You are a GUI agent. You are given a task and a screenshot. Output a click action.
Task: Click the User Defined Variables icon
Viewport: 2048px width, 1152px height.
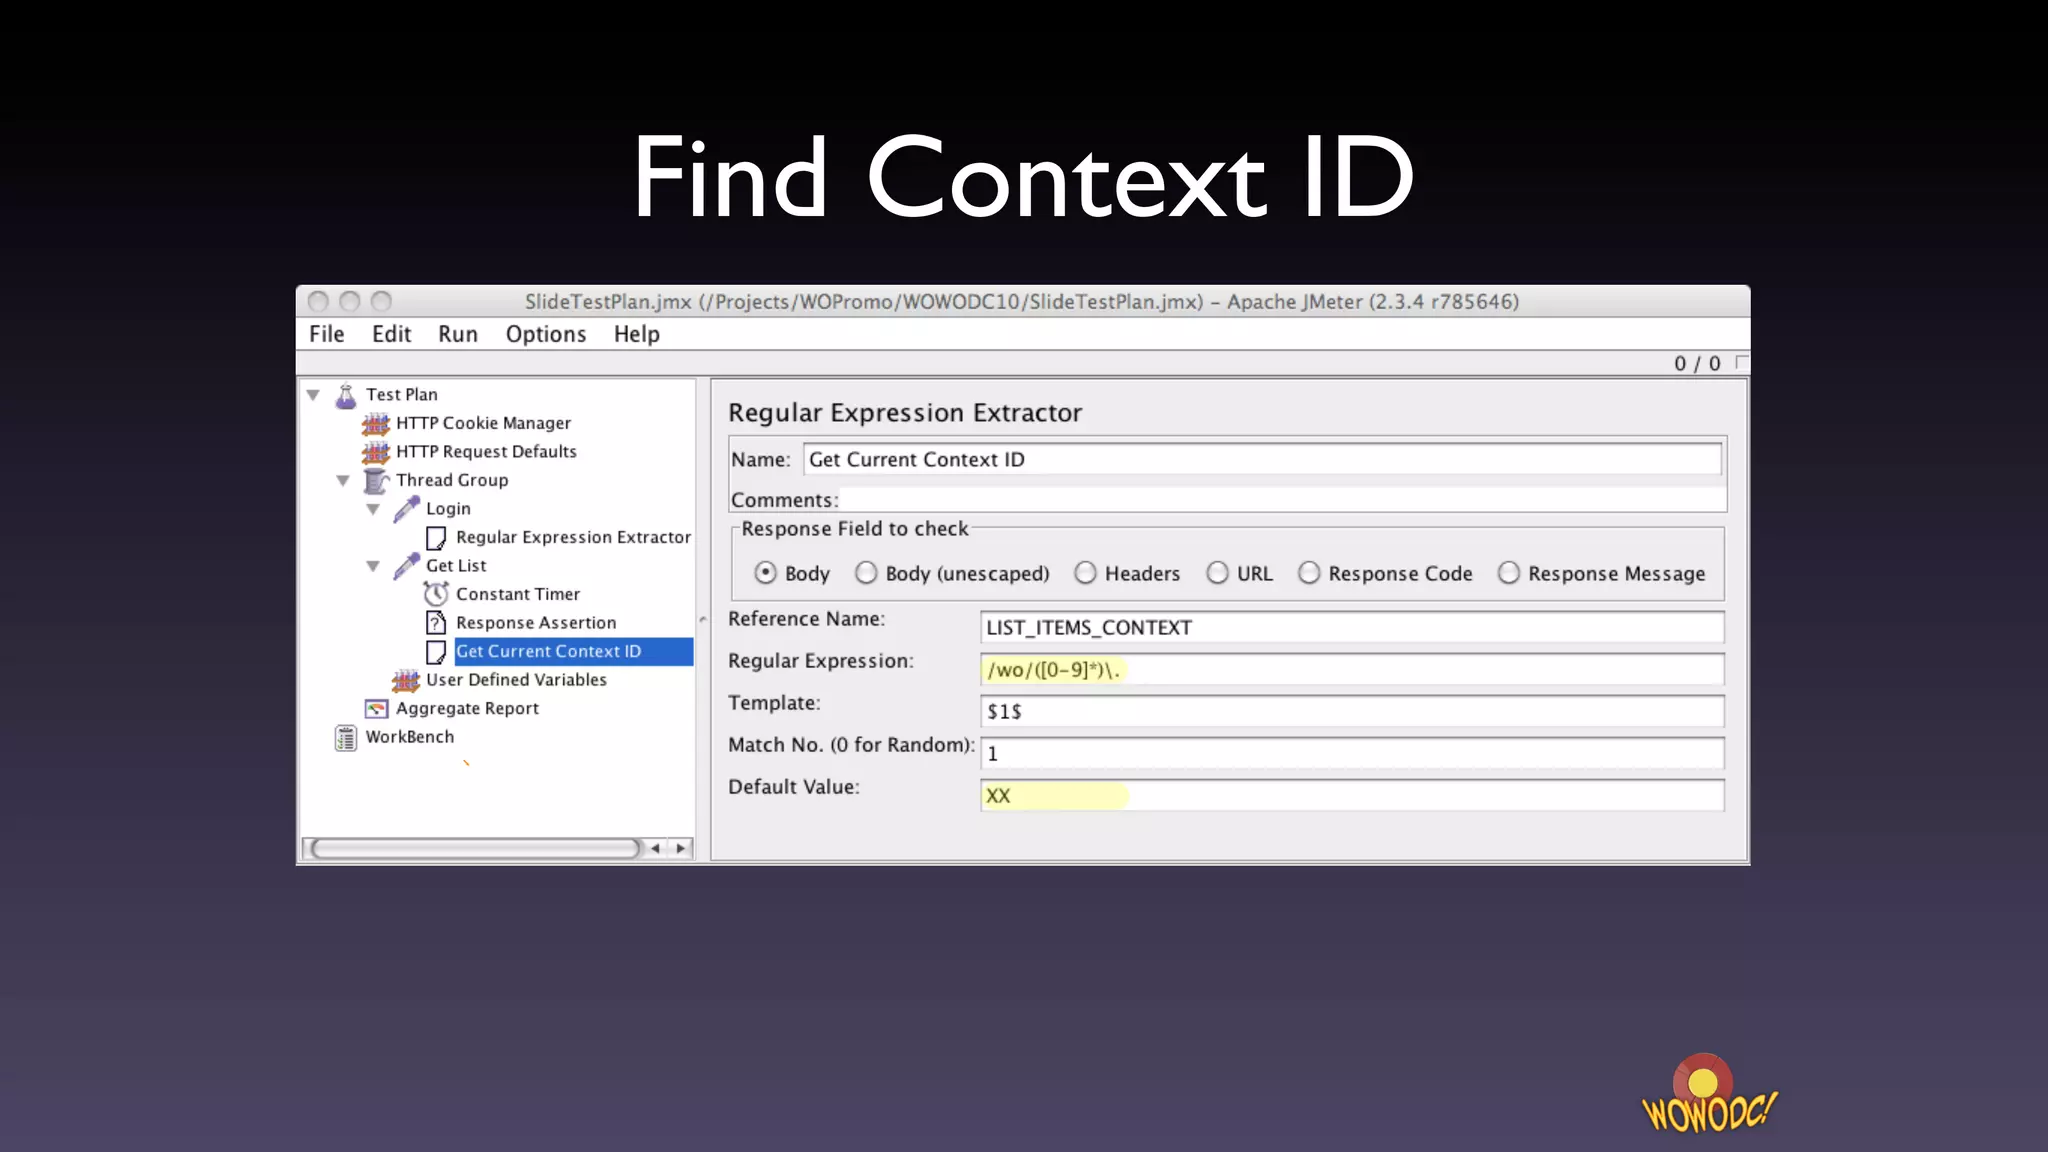coord(406,681)
